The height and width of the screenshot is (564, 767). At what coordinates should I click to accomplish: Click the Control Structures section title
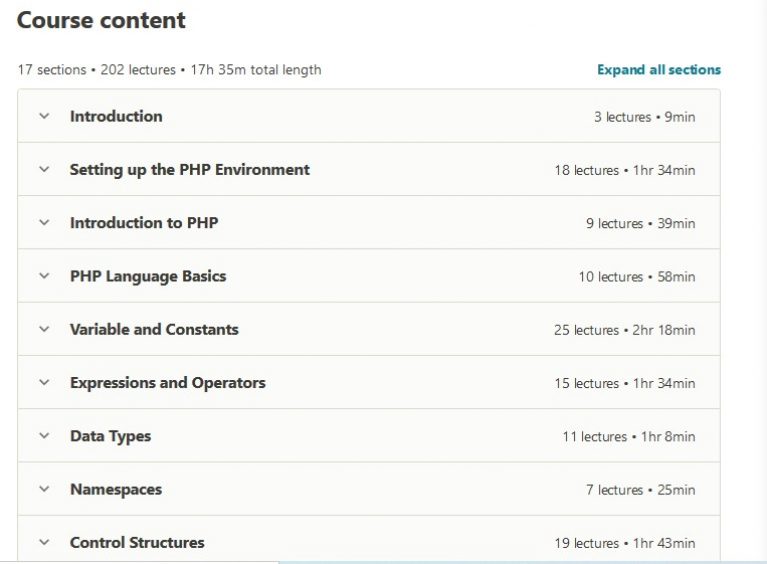click(137, 543)
